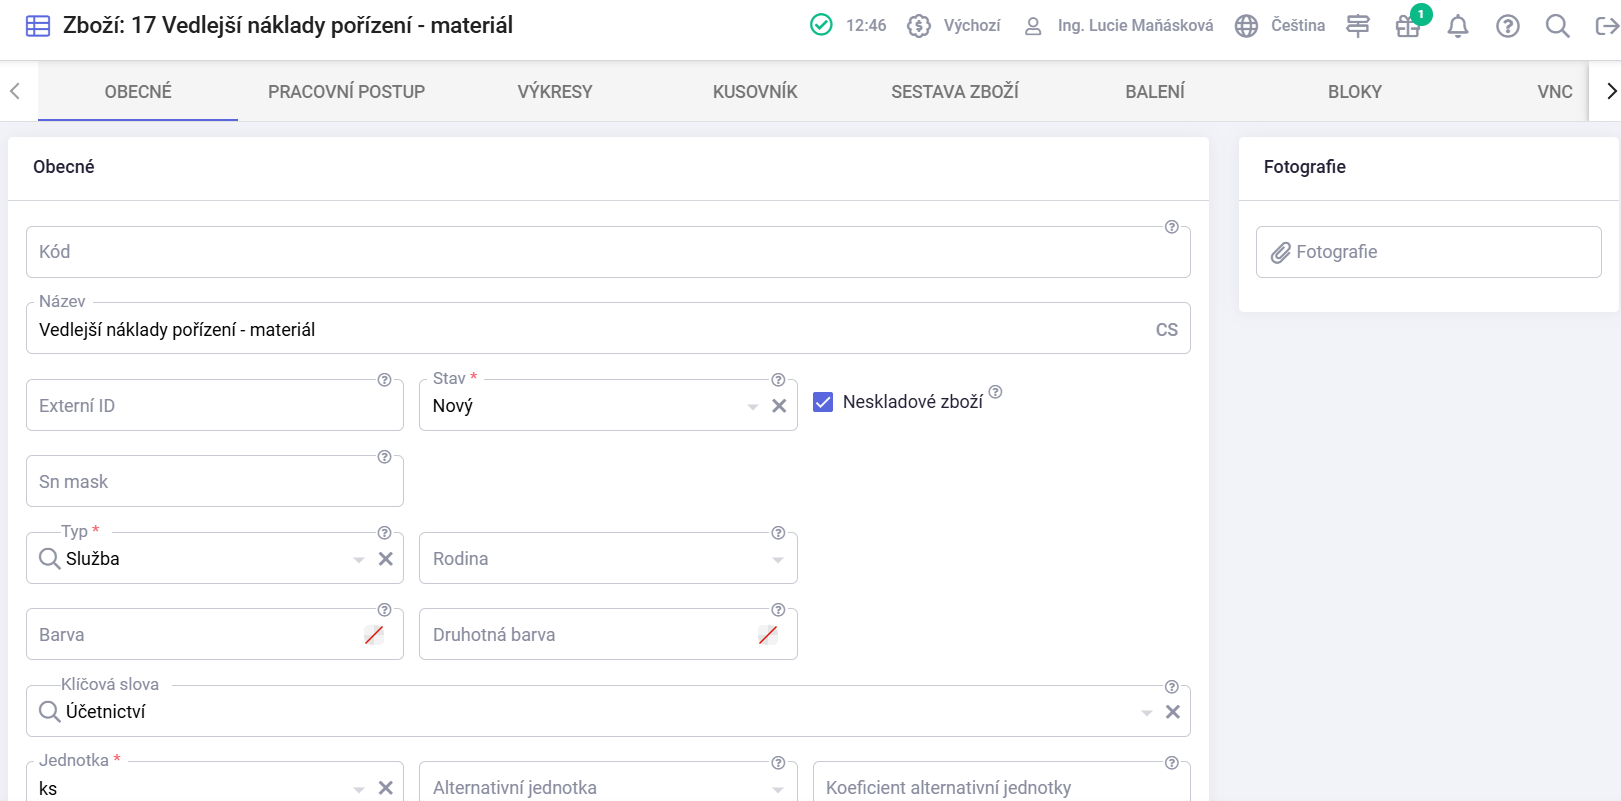Image resolution: width=1621 pixels, height=801 pixels.
Task: Click the signpost icon in the header
Action: pyautogui.click(x=1357, y=26)
